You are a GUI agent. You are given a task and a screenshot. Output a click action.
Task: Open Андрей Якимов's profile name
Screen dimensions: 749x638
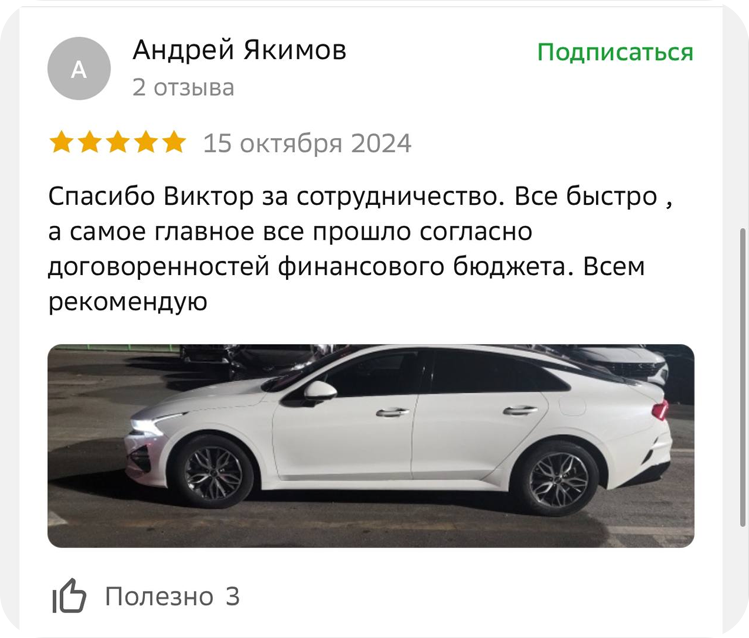[239, 50]
